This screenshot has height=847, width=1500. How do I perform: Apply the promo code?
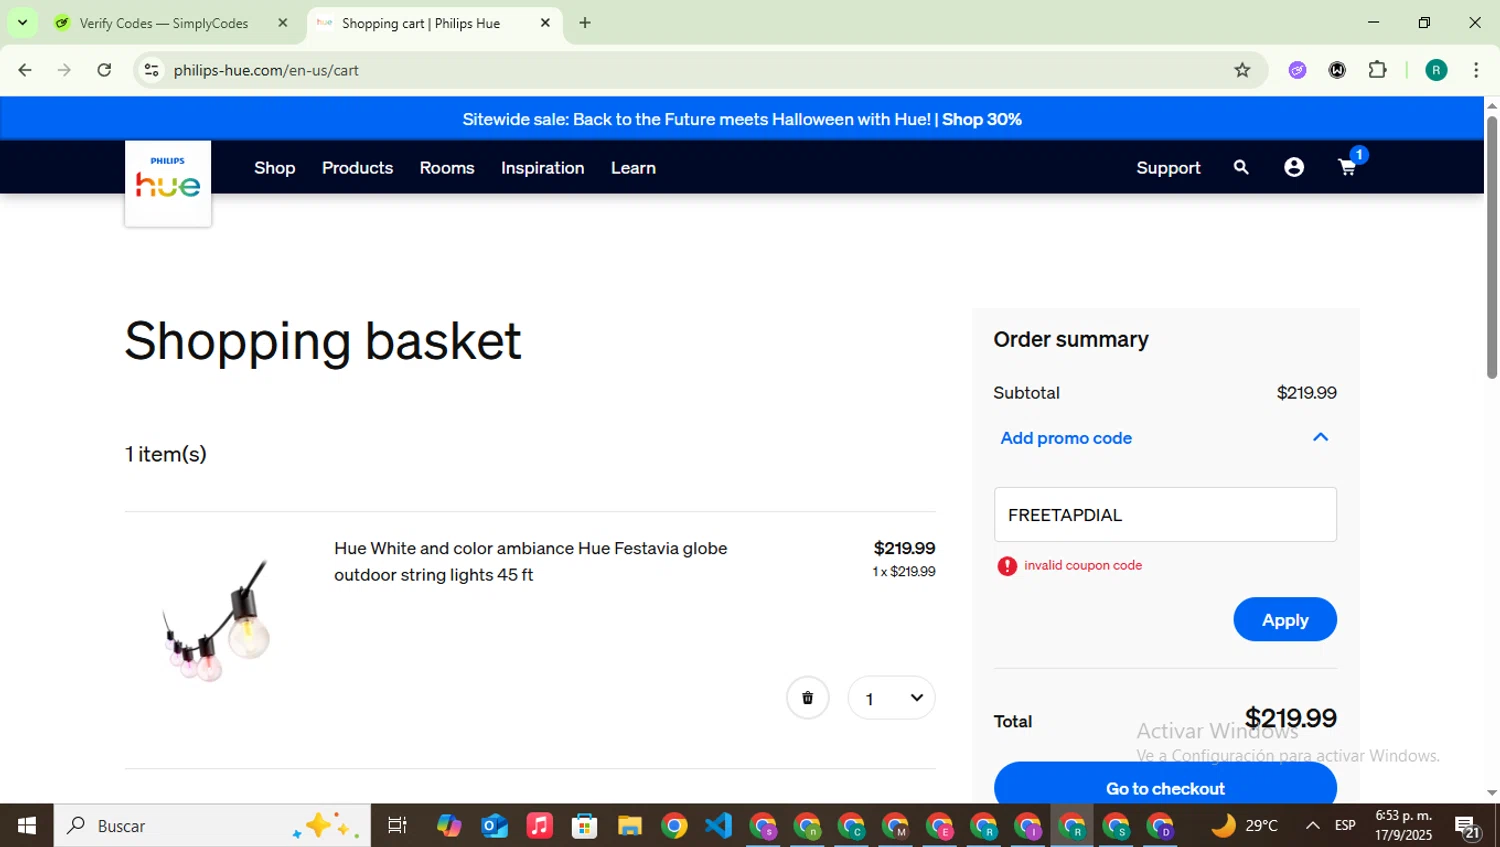tap(1285, 620)
